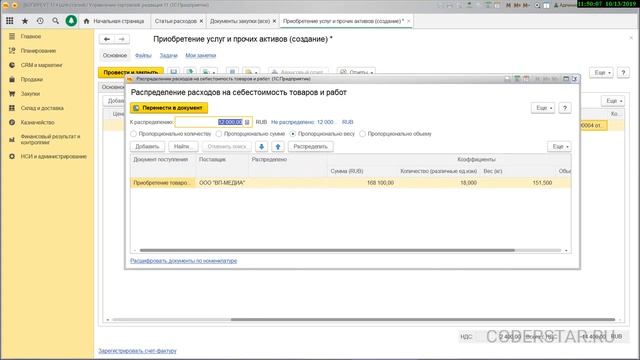Click the Найти... button
Screen dimensions: 640x360
tap(183, 147)
